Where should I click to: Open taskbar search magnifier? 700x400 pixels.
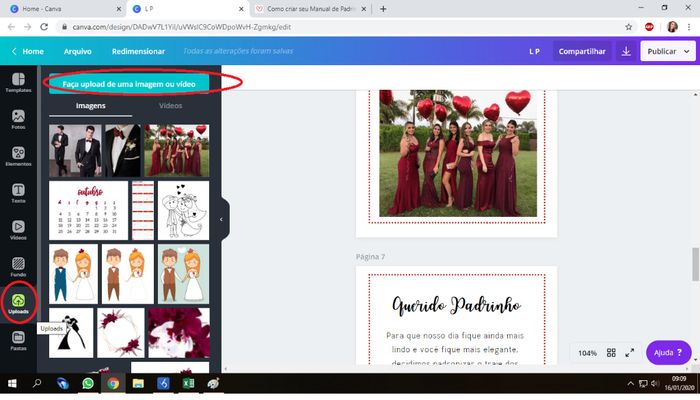point(37,383)
